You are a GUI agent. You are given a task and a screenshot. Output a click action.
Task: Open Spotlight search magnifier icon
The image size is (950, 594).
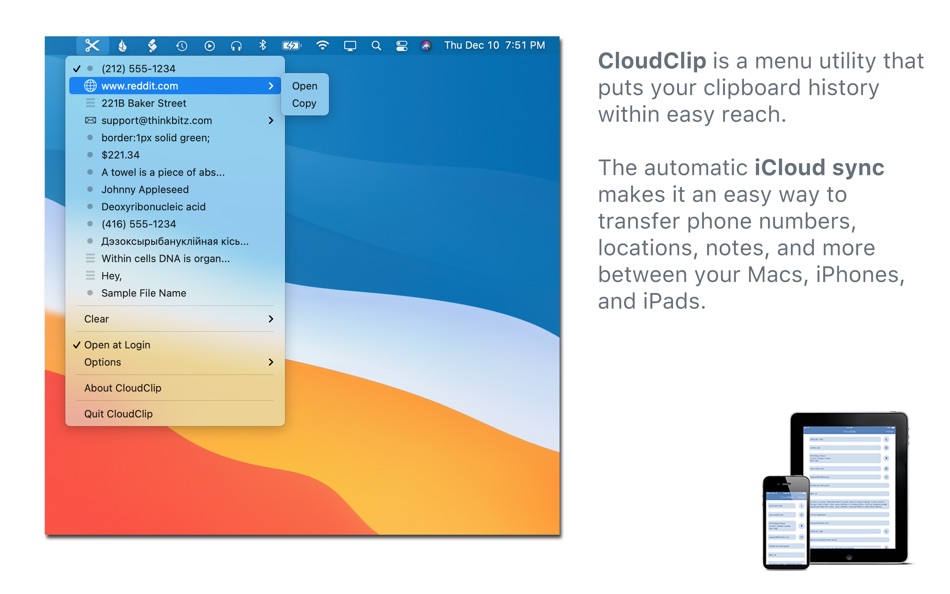click(376, 45)
